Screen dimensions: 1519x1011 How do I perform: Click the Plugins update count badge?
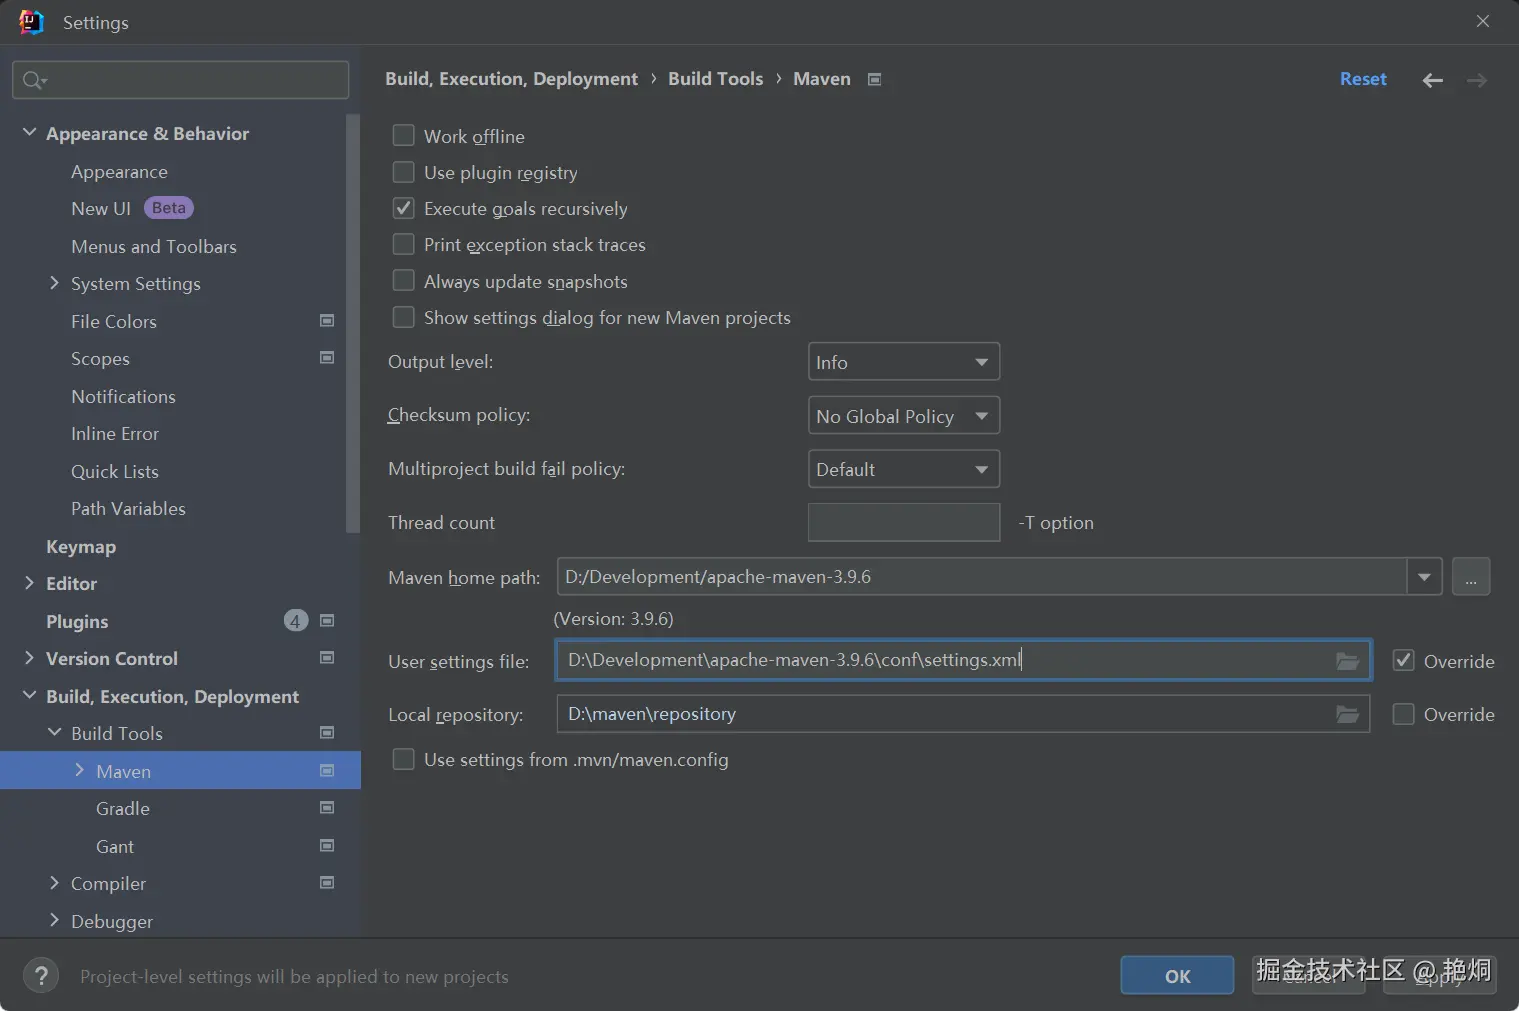295,621
